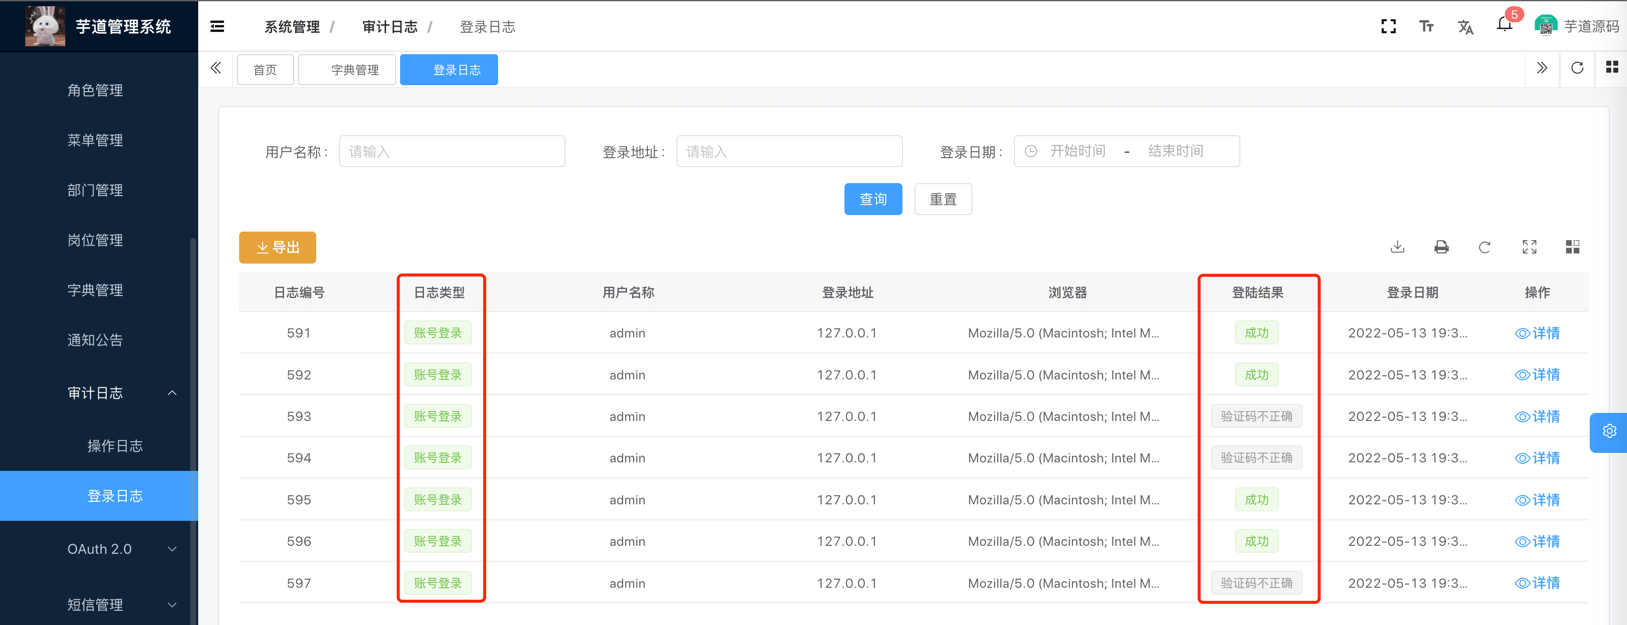Refresh the current tab page from tab bar
The height and width of the screenshot is (625, 1627).
tap(1577, 68)
